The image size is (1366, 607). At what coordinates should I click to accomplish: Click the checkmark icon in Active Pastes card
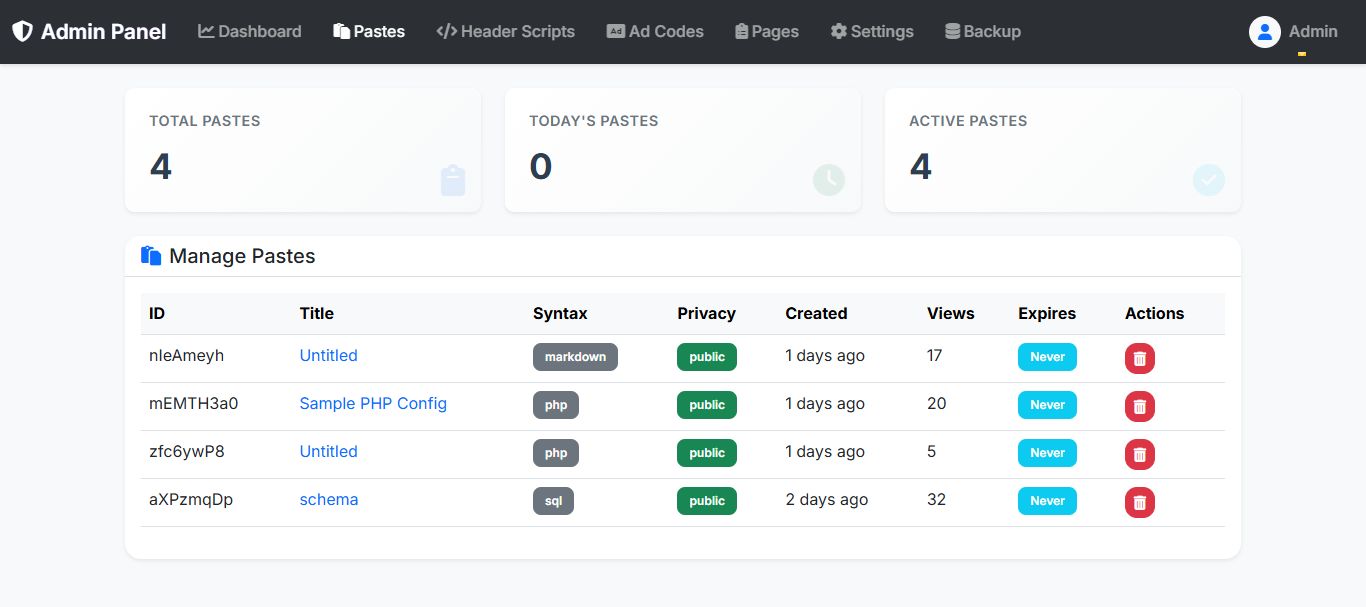tap(1208, 181)
